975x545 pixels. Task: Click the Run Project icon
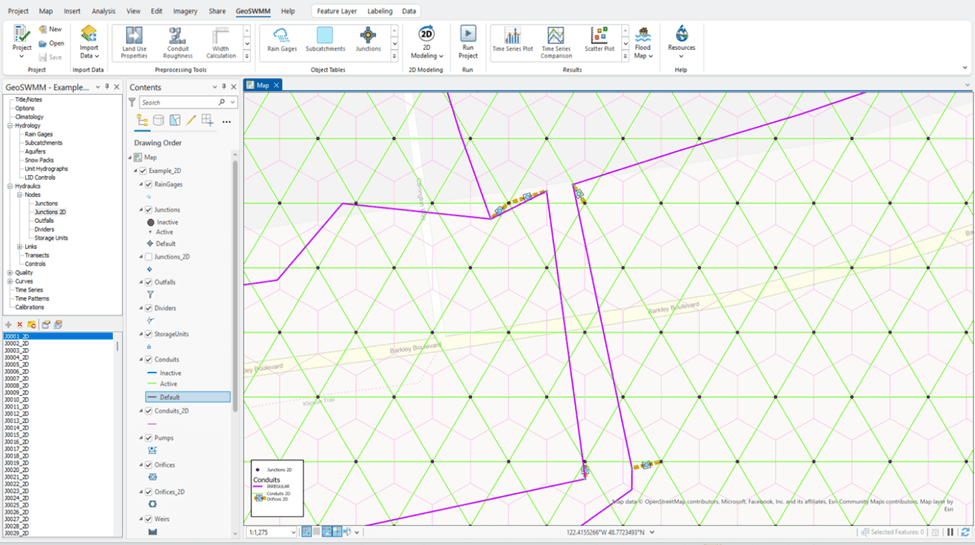coord(468,39)
